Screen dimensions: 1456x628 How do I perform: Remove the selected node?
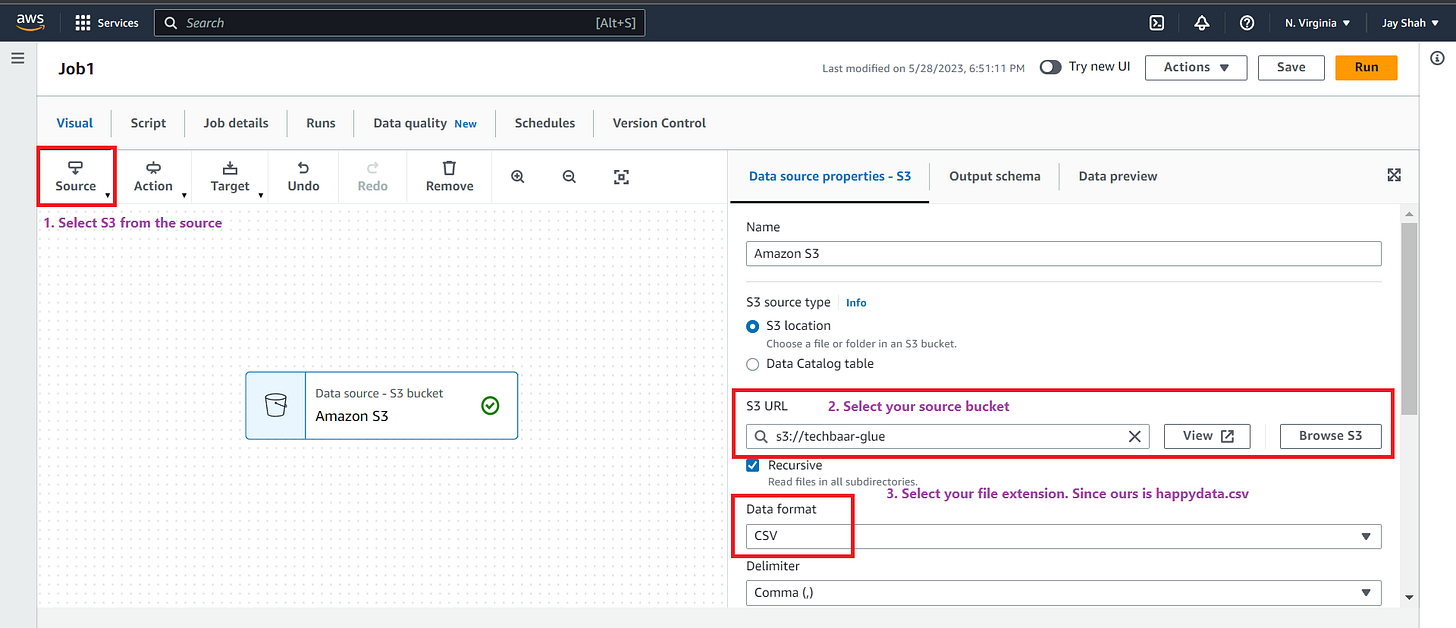[x=449, y=177]
